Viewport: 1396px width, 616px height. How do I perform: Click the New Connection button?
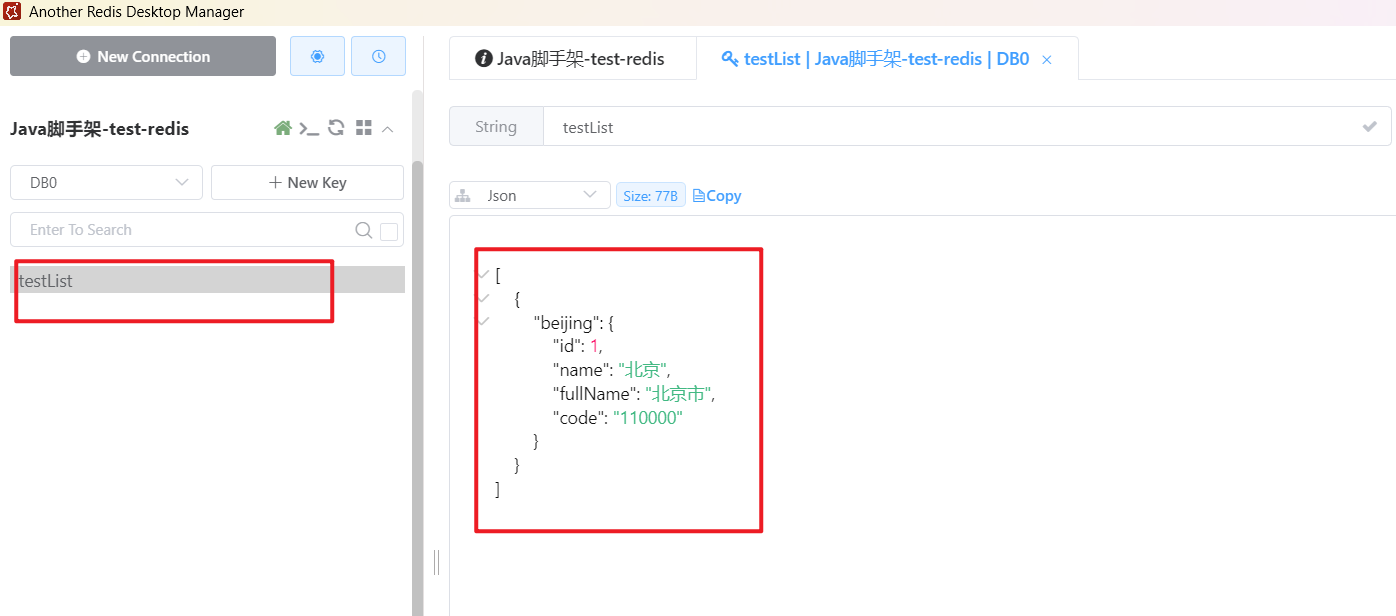point(143,56)
